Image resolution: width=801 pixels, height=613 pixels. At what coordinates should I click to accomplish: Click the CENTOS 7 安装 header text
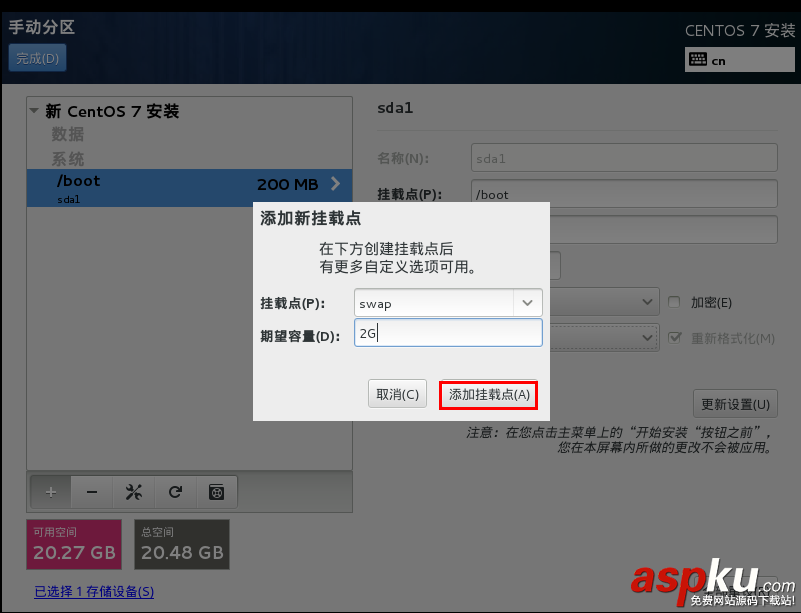tap(740, 31)
